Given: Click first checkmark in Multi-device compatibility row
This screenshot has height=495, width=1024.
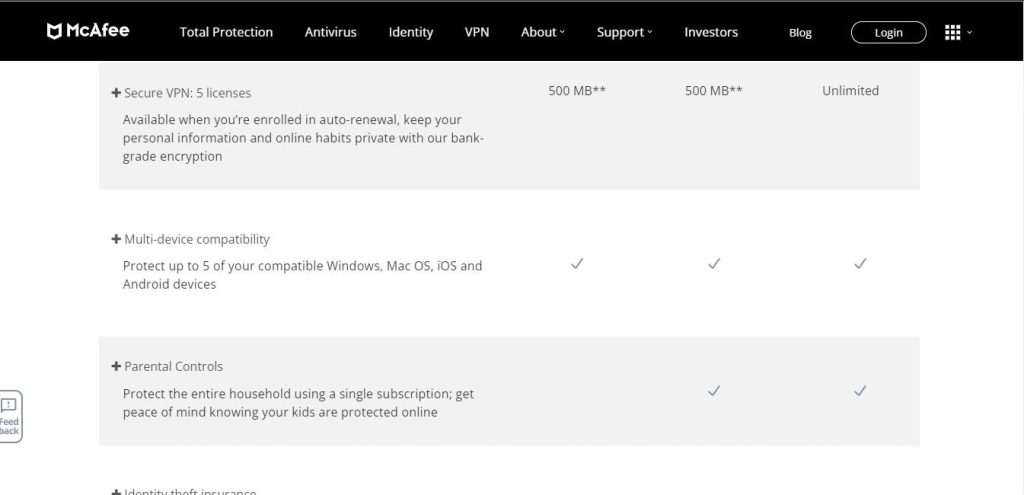Looking at the screenshot, I should [x=577, y=264].
